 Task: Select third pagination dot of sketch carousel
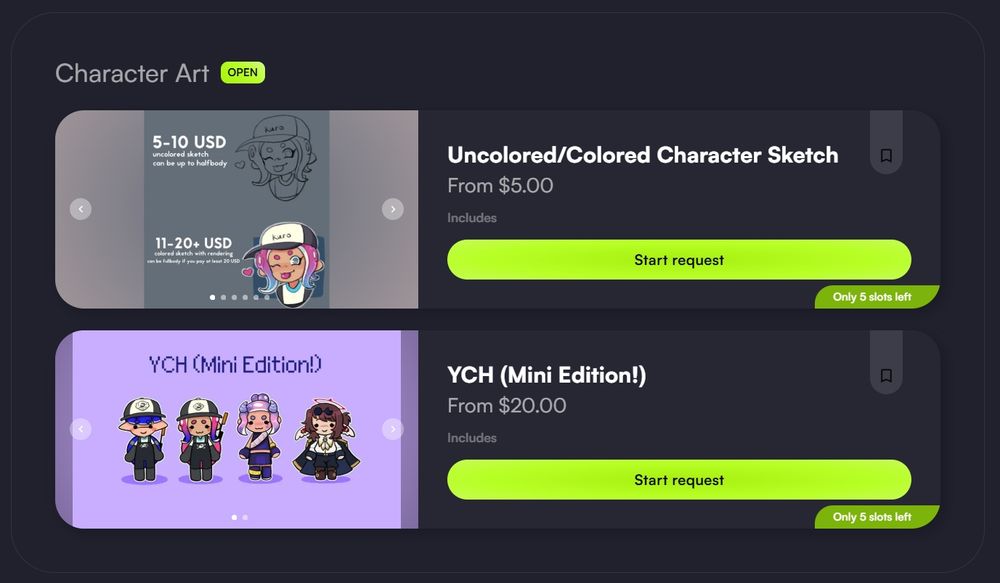(234, 297)
